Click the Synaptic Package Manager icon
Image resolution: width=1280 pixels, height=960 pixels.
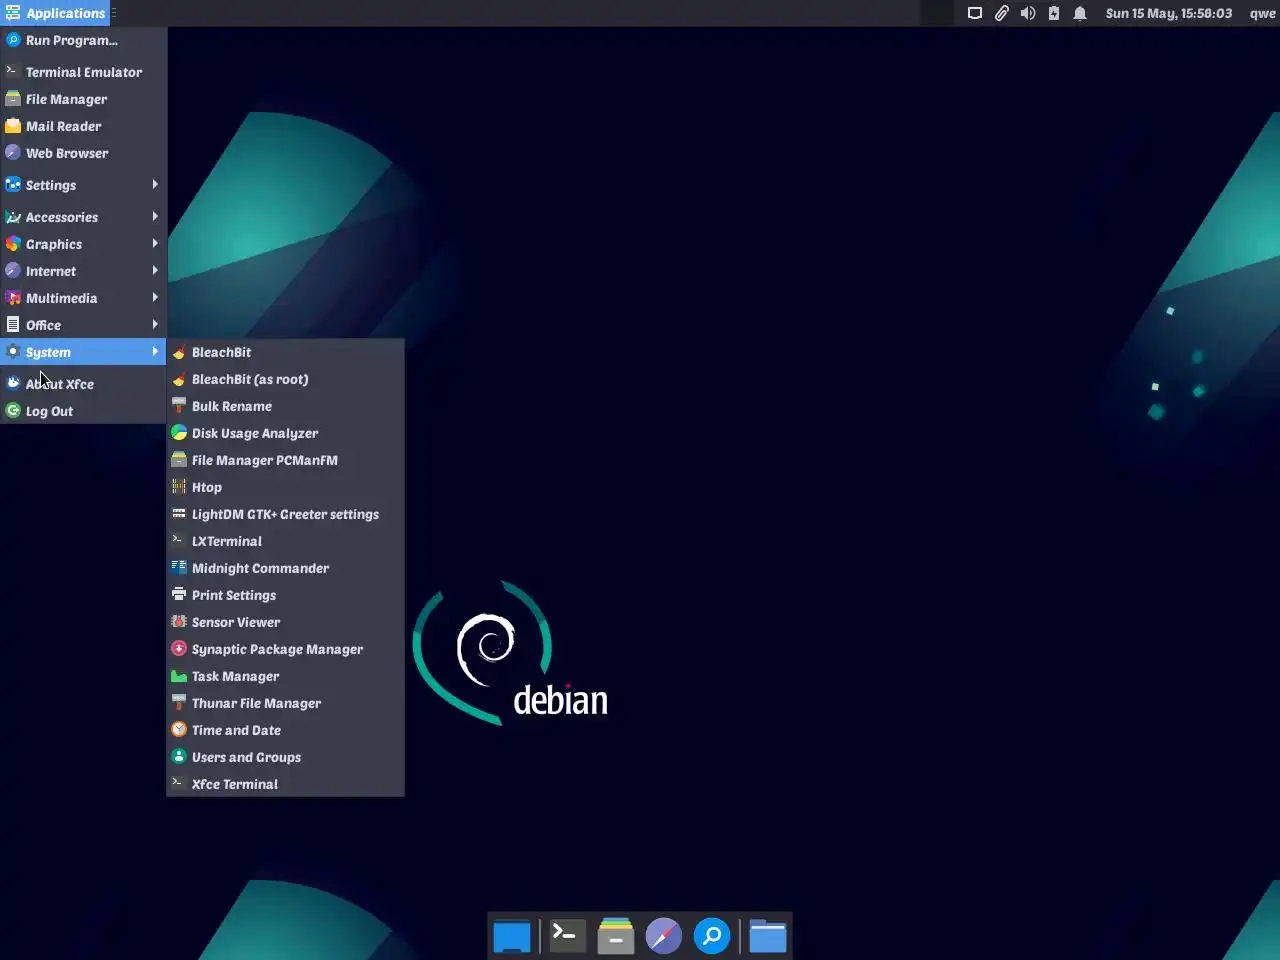pos(179,649)
